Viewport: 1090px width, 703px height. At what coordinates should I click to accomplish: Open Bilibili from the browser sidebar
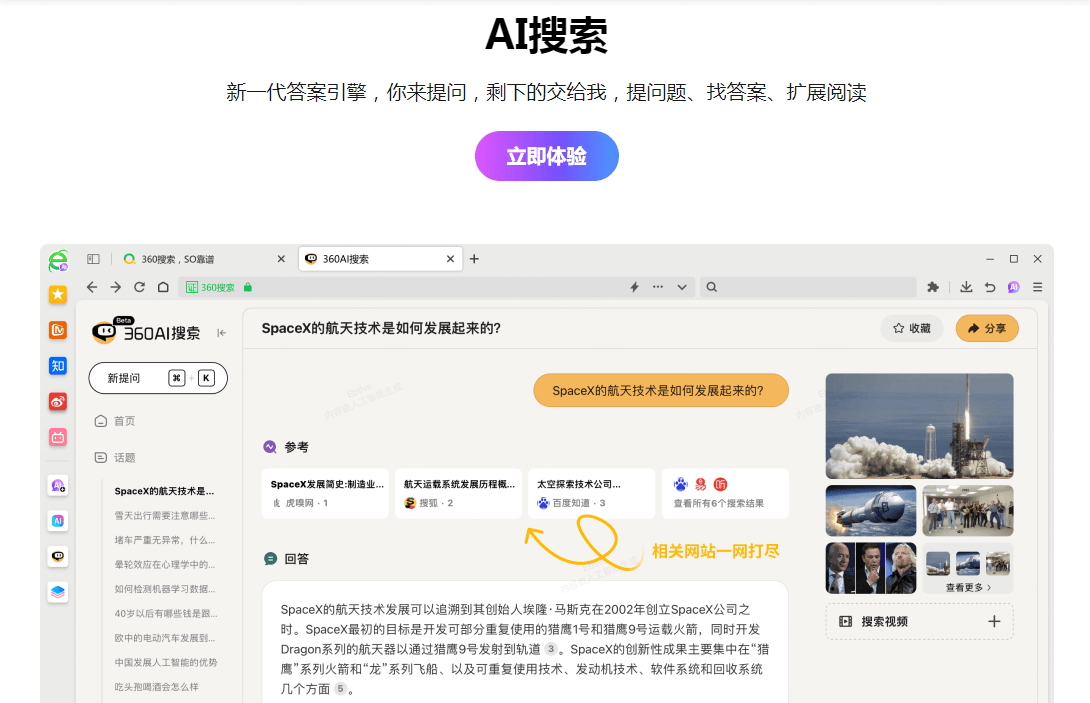(x=57, y=437)
